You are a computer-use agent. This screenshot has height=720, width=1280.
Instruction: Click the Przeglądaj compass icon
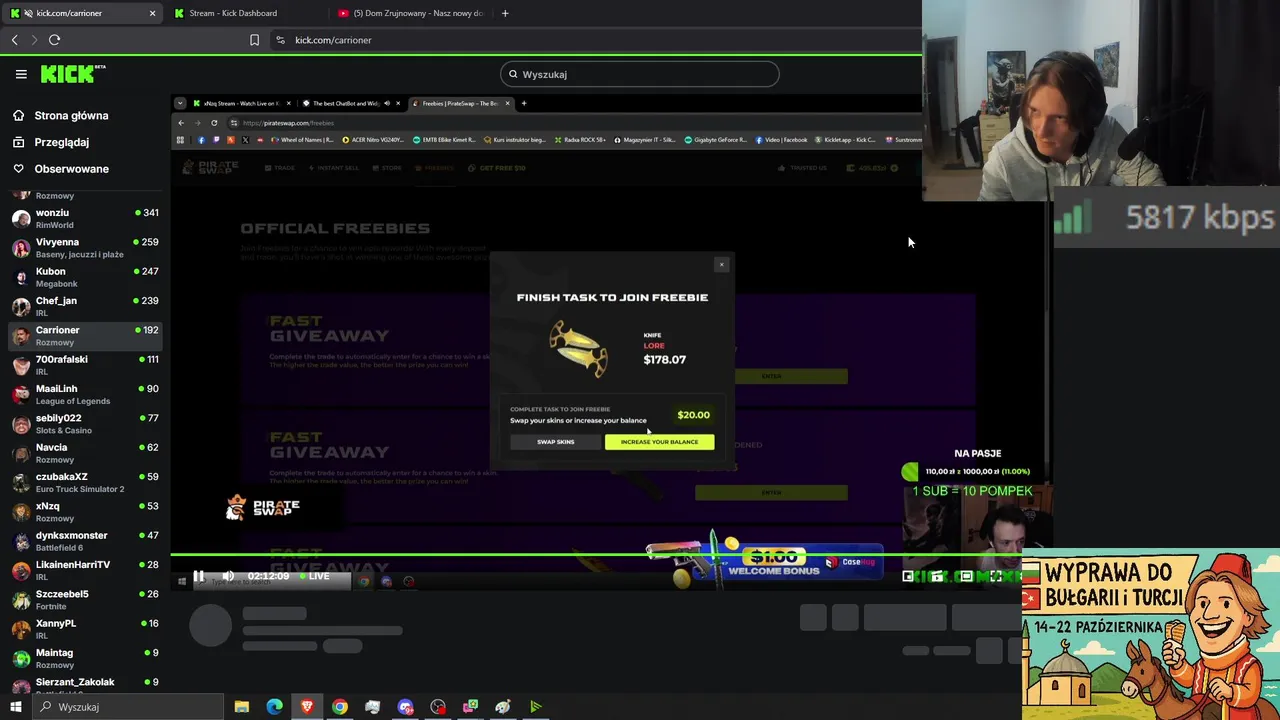click(x=18, y=142)
